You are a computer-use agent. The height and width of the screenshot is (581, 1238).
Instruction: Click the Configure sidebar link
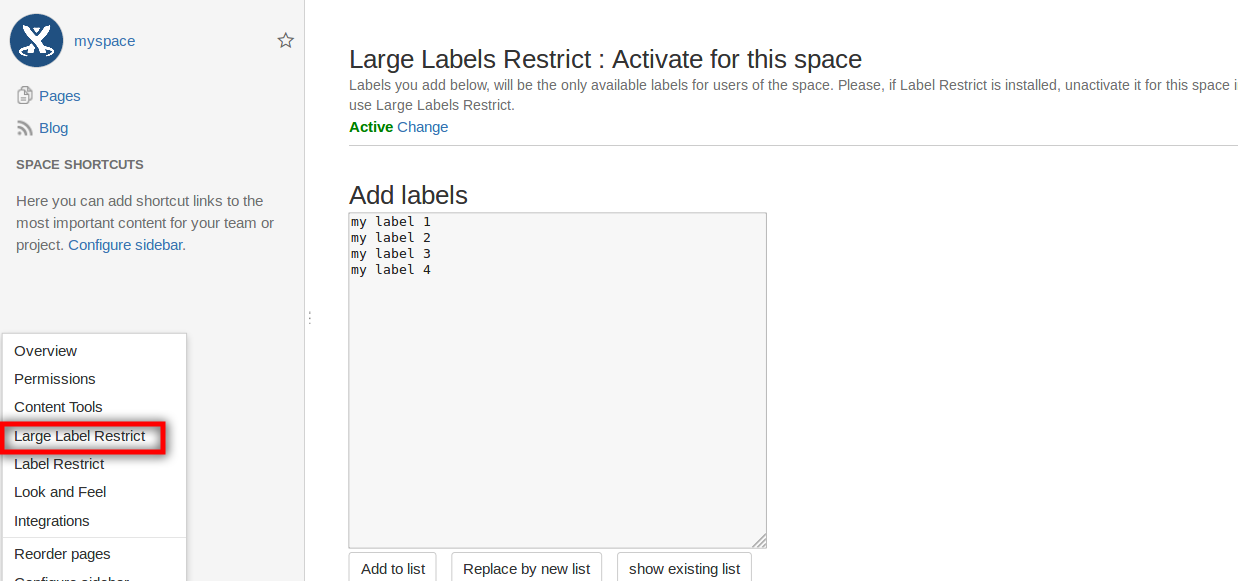(125, 245)
